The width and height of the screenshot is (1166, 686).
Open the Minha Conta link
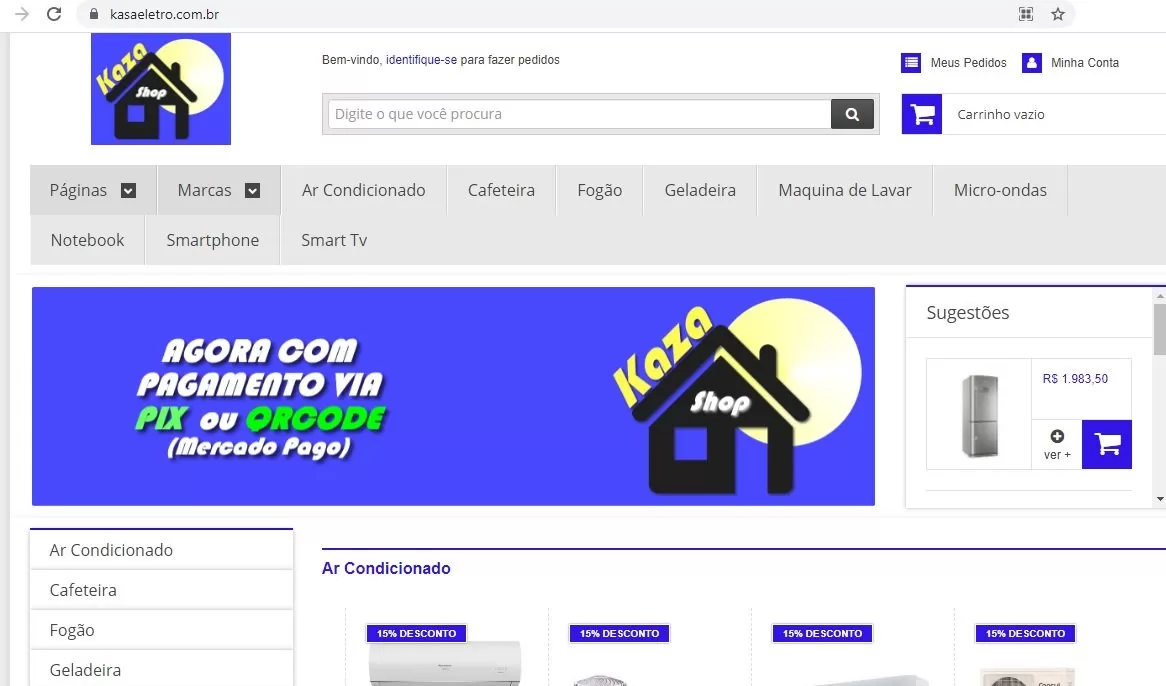1085,62
